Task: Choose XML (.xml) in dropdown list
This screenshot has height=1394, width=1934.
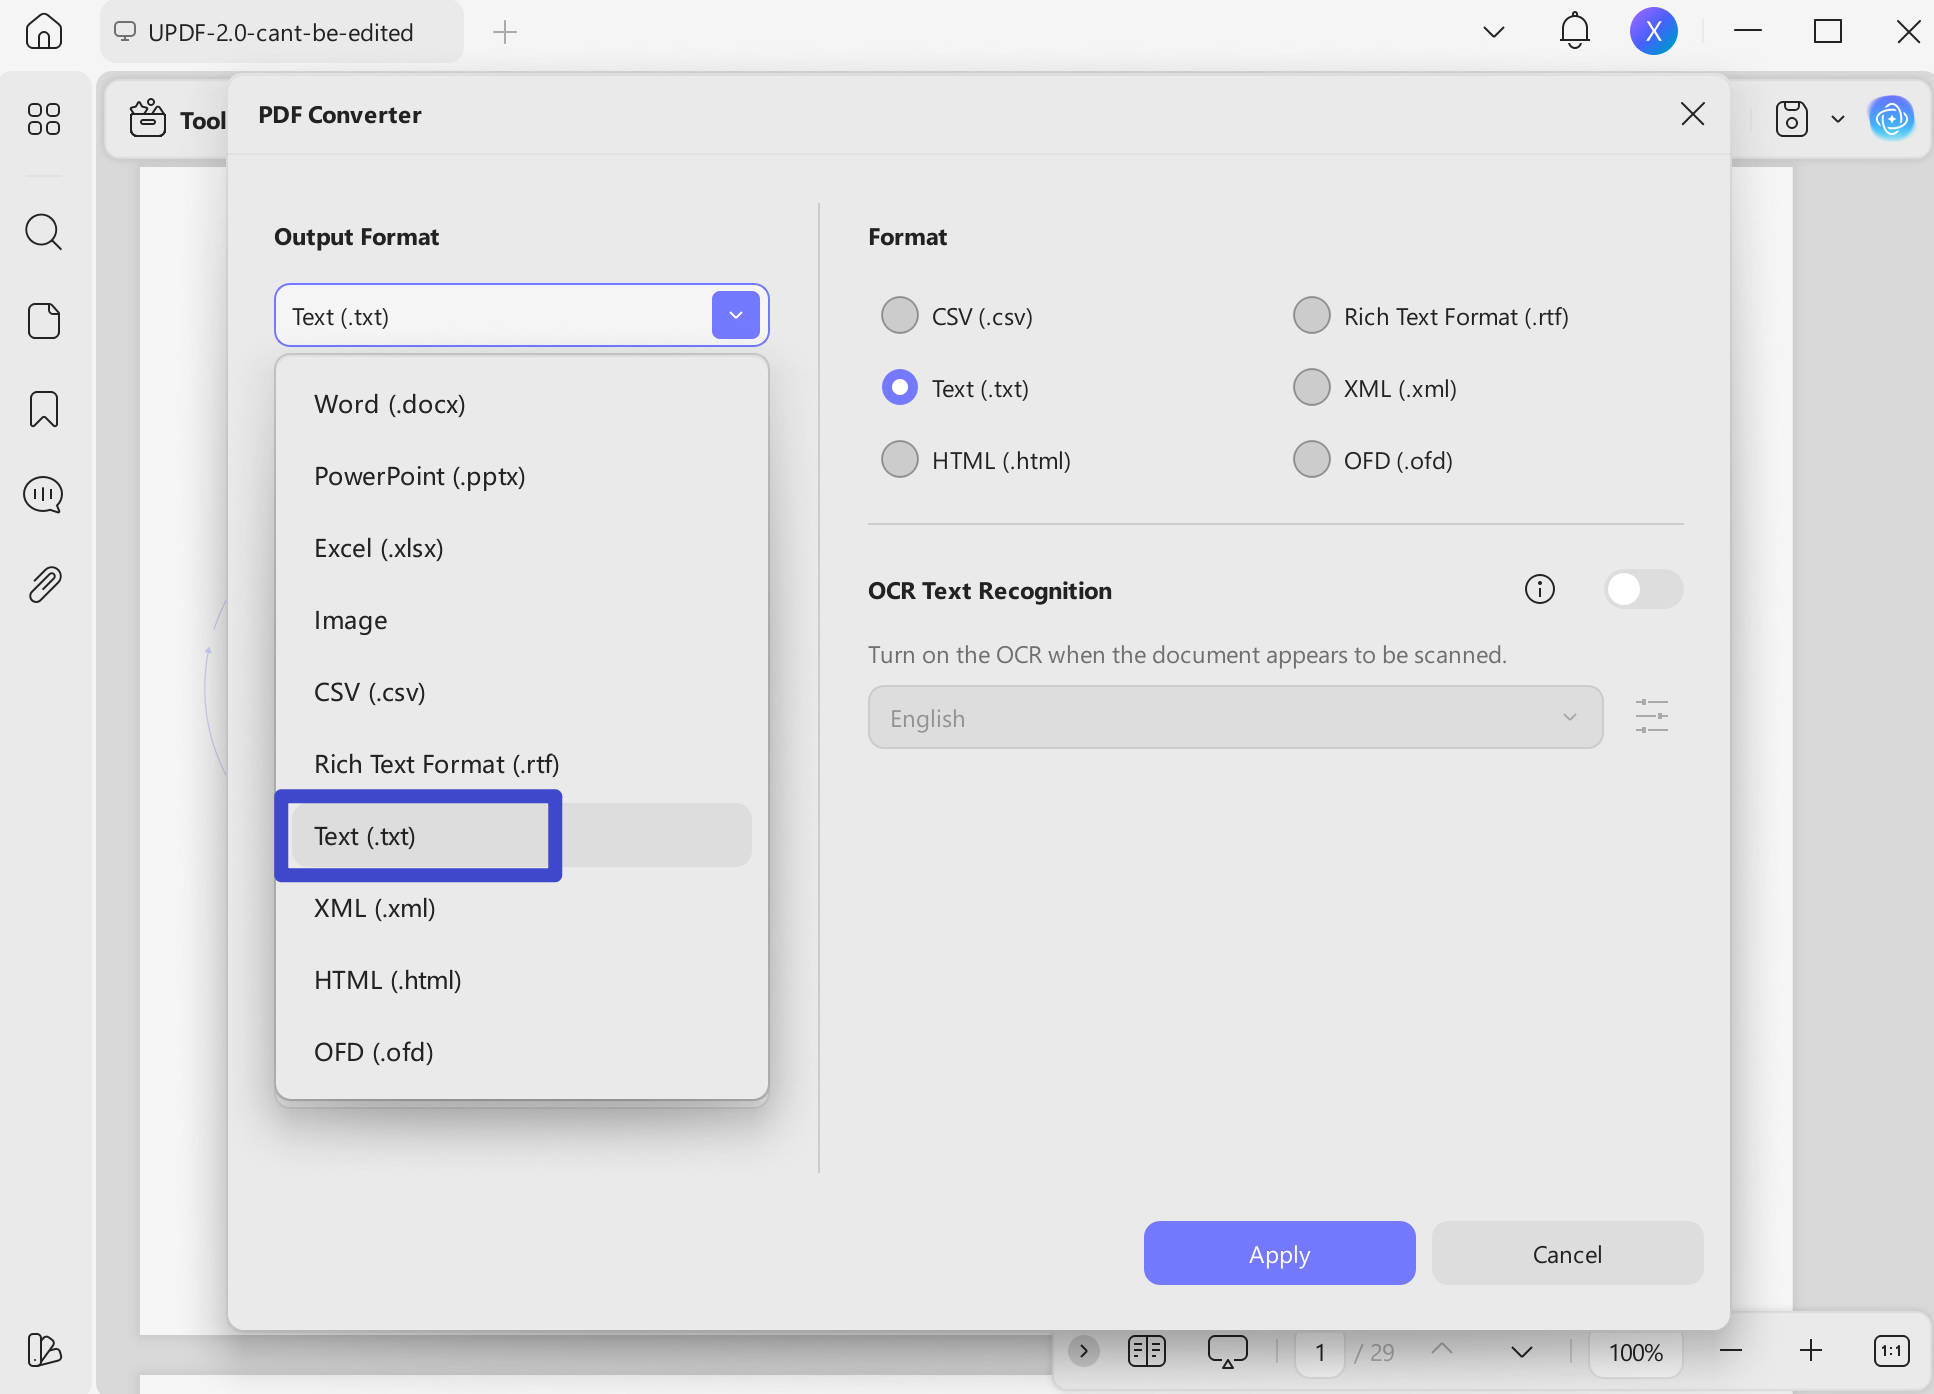Action: (521, 908)
